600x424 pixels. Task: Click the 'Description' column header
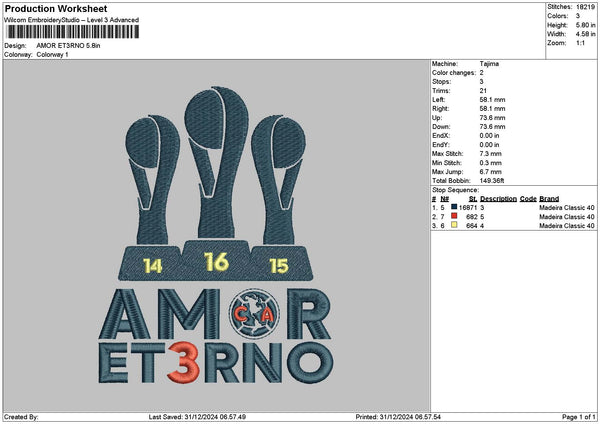click(x=498, y=199)
